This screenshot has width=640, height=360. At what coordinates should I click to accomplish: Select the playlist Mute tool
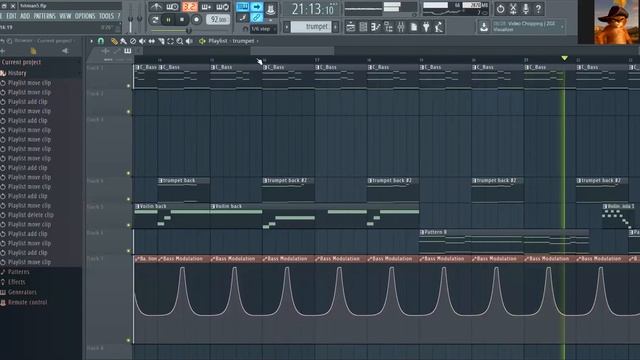tap(142, 41)
